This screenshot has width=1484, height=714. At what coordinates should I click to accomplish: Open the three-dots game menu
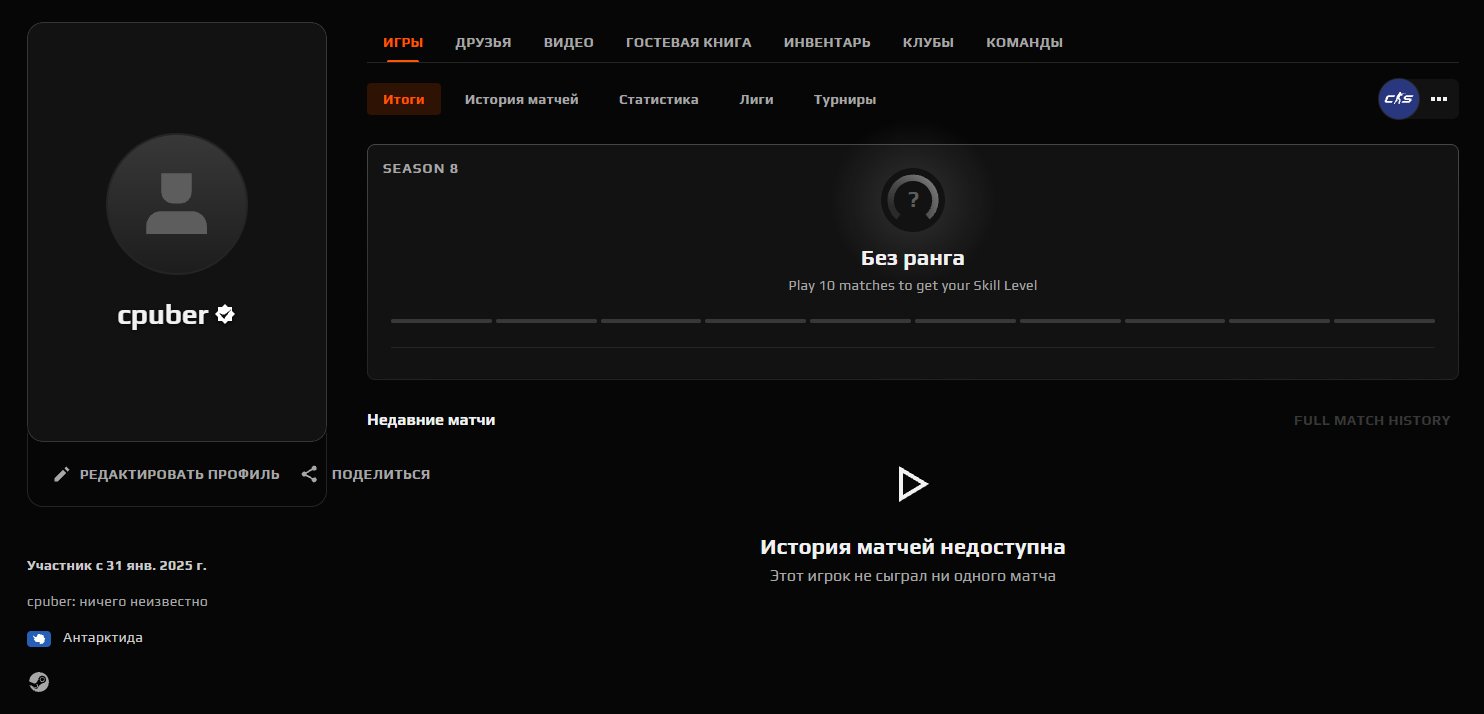1439,99
